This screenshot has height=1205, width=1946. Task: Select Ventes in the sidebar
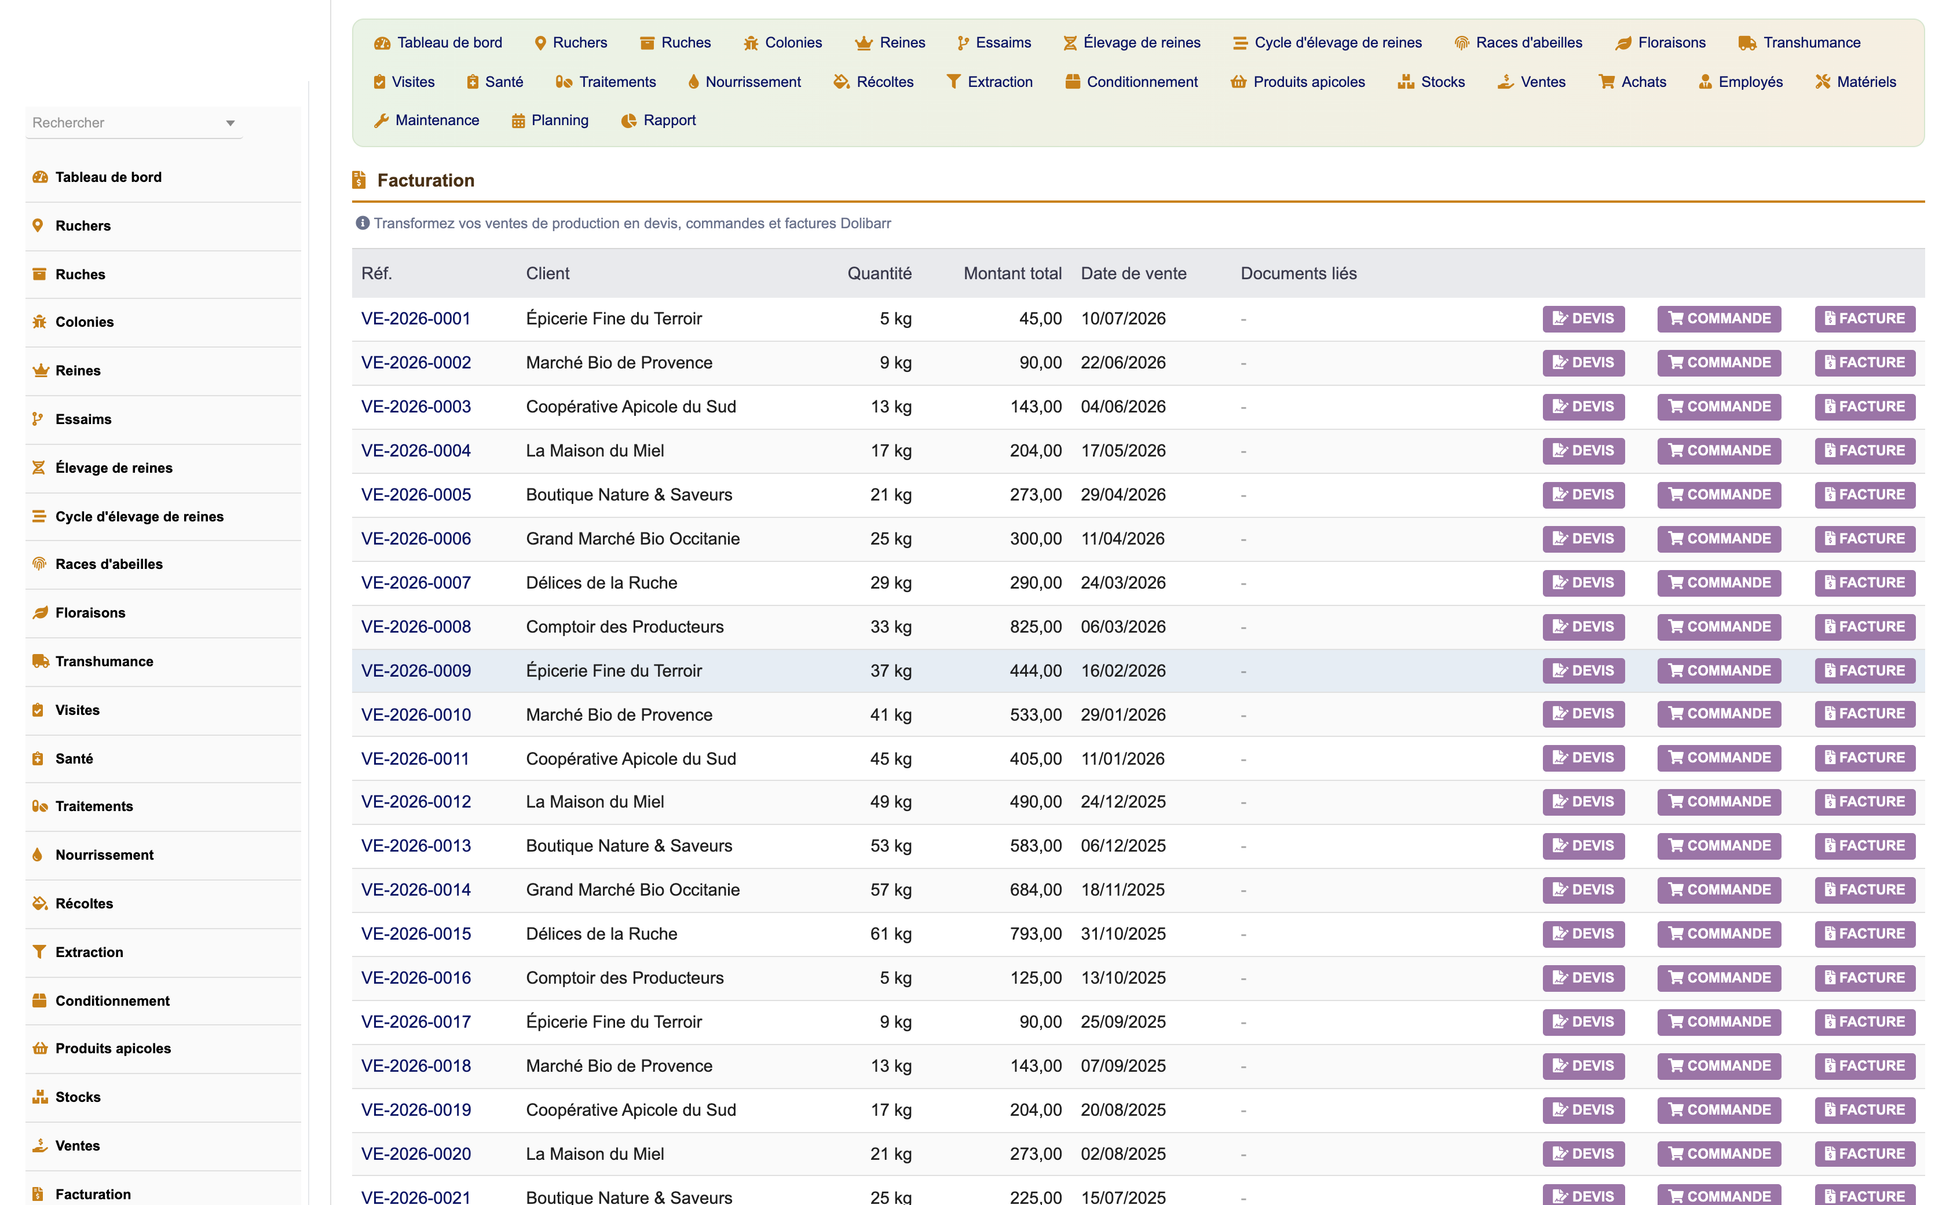pyautogui.click(x=78, y=1146)
